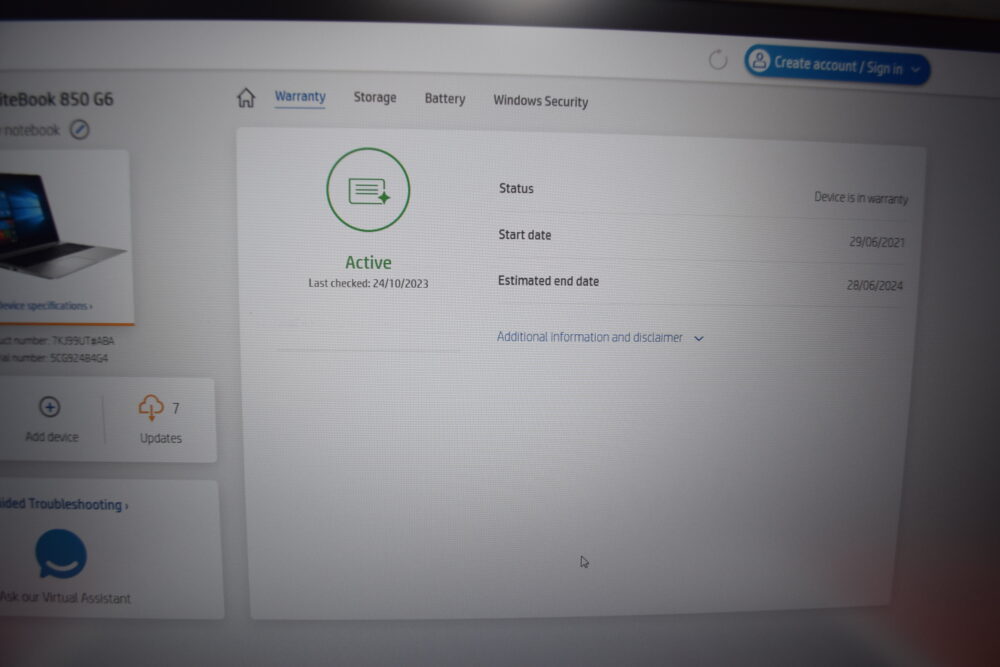
Task: Click the start date value 29/06/2021
Action: pyautogui.click(x=877, y=242)
